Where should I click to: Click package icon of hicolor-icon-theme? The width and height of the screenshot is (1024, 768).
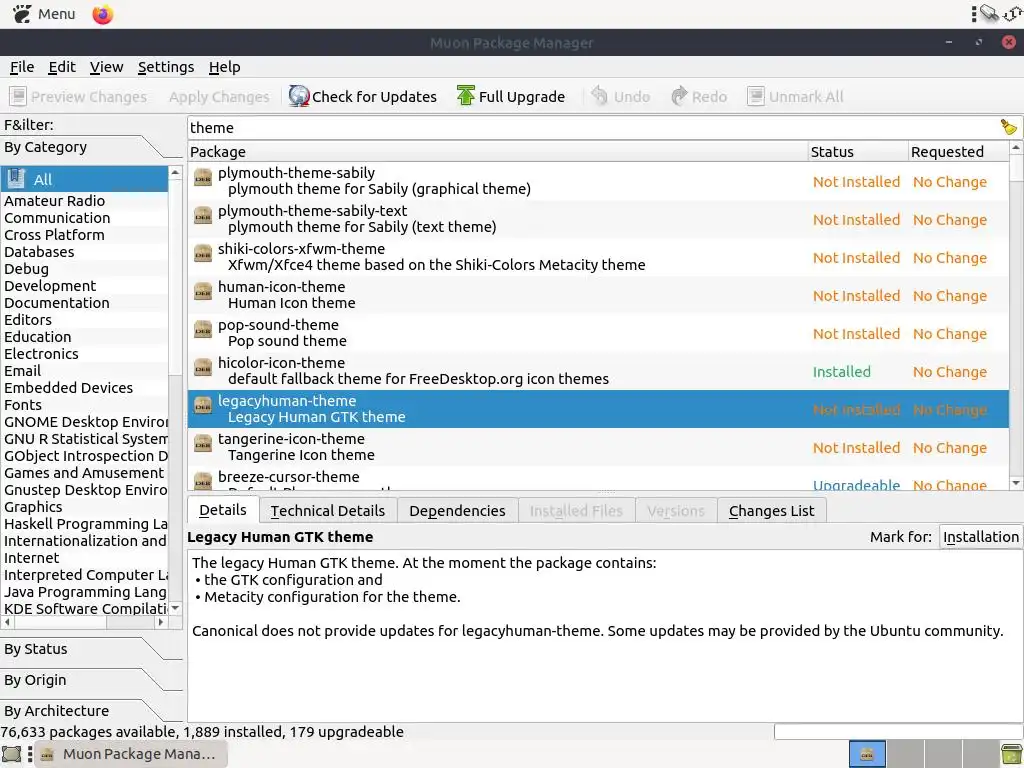point(203,367)
